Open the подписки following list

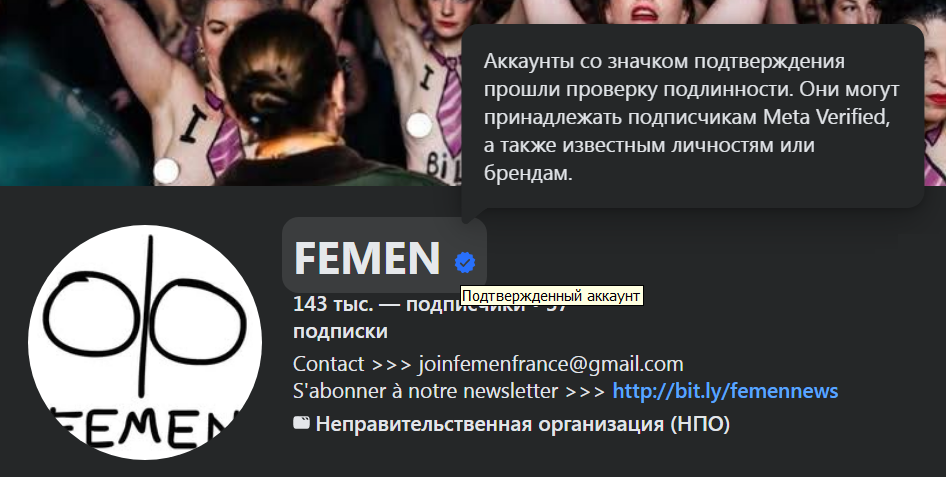pos(340,331)
